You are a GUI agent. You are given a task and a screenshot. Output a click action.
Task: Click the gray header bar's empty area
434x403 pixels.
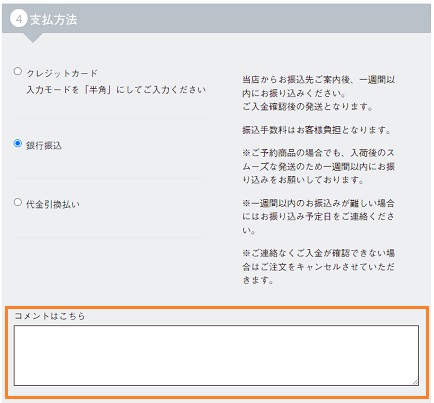click(253, 19)
